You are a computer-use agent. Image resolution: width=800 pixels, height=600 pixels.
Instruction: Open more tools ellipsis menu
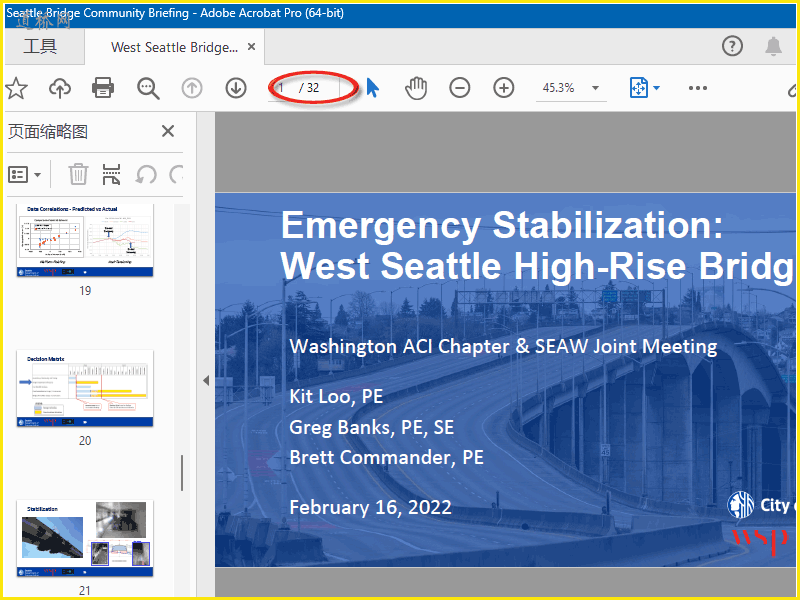697,88
